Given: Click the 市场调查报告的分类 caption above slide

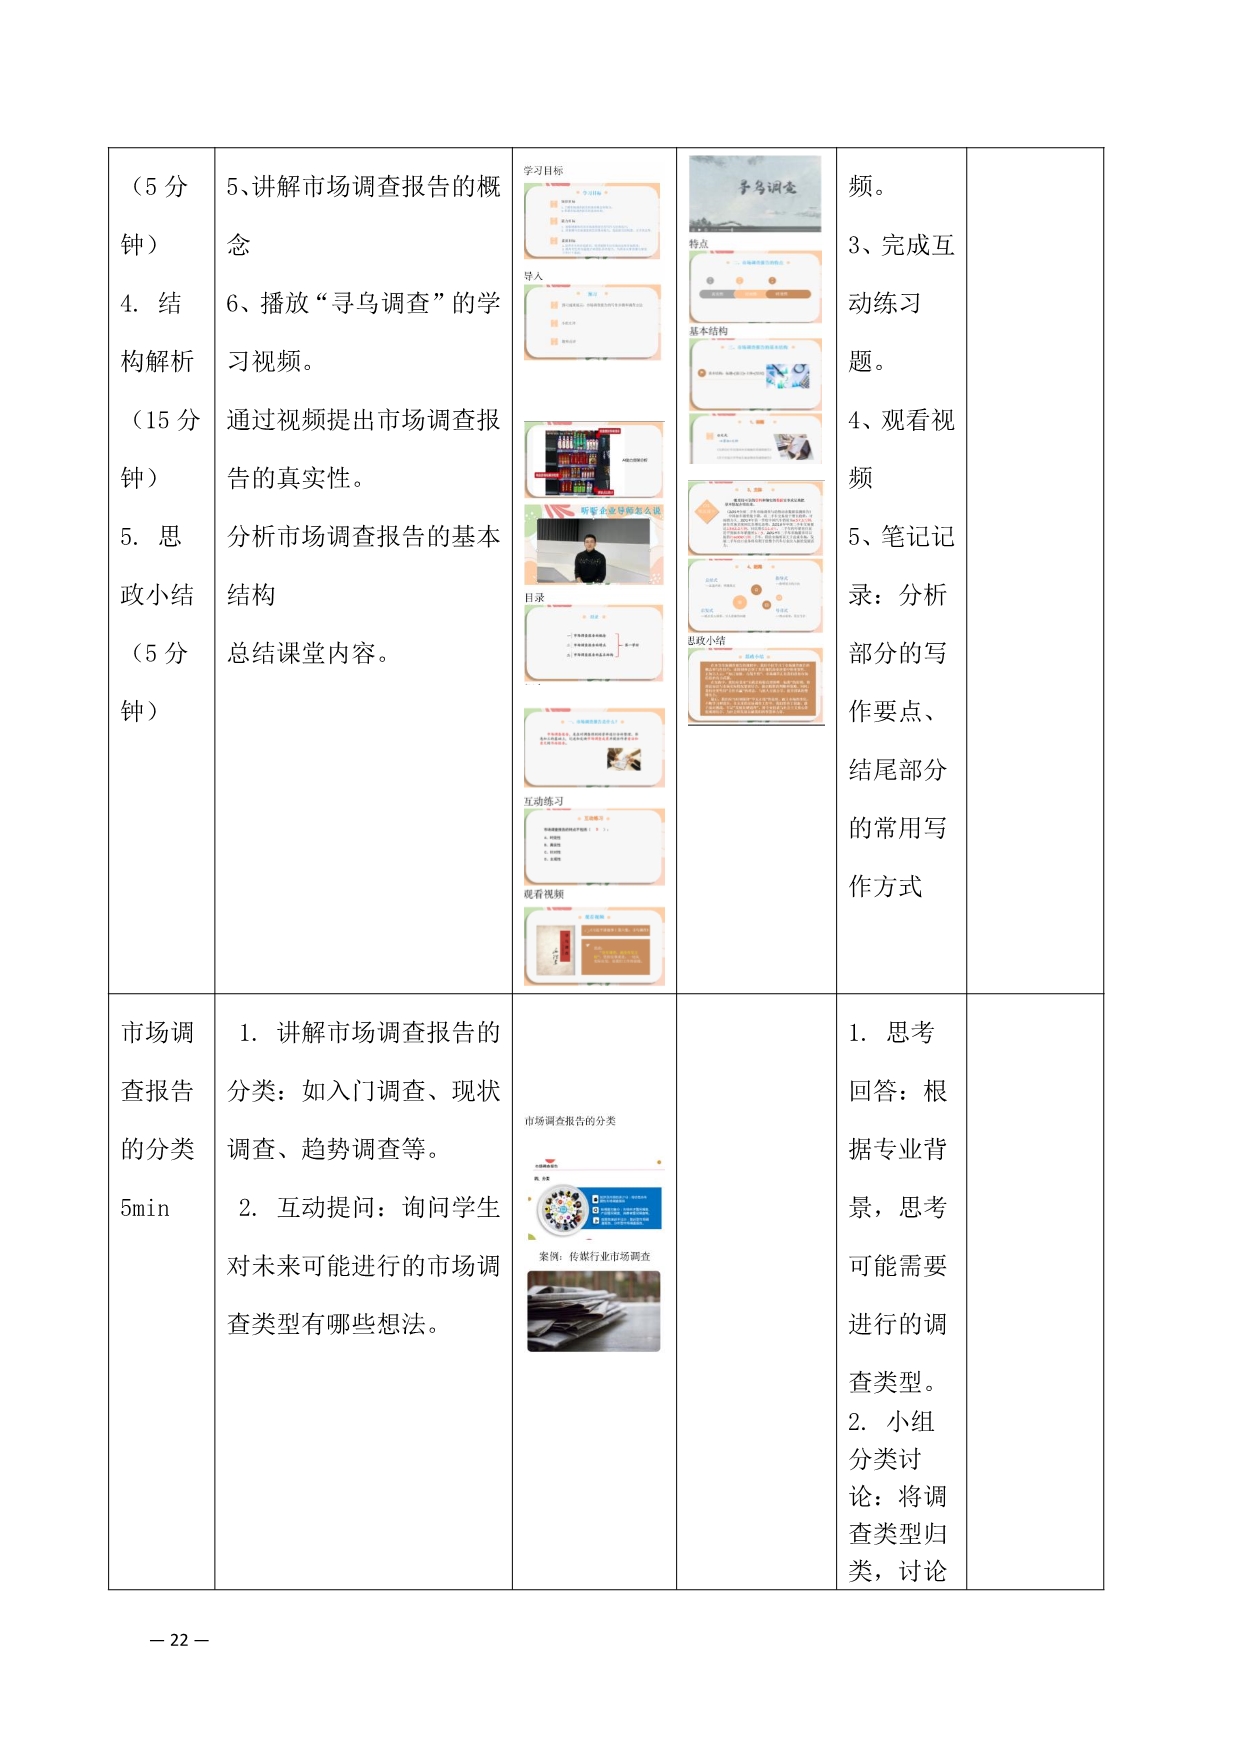Looking at the screenshot, I should point(570,1121).
